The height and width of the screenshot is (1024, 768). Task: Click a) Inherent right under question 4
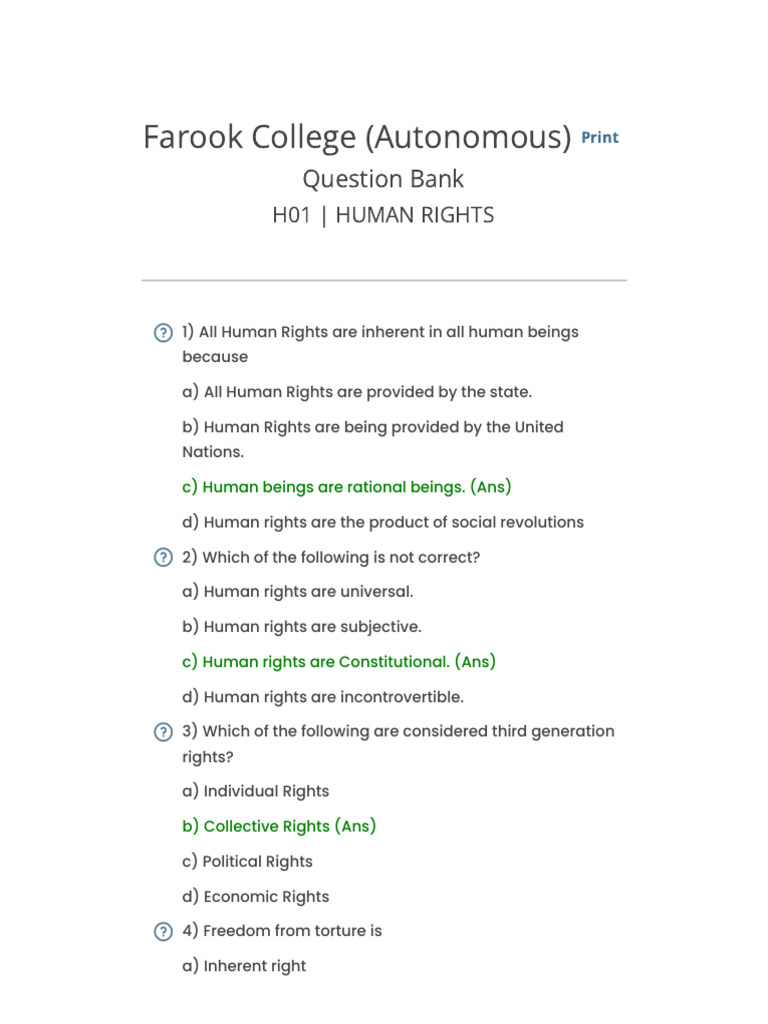tap(244, 966)
